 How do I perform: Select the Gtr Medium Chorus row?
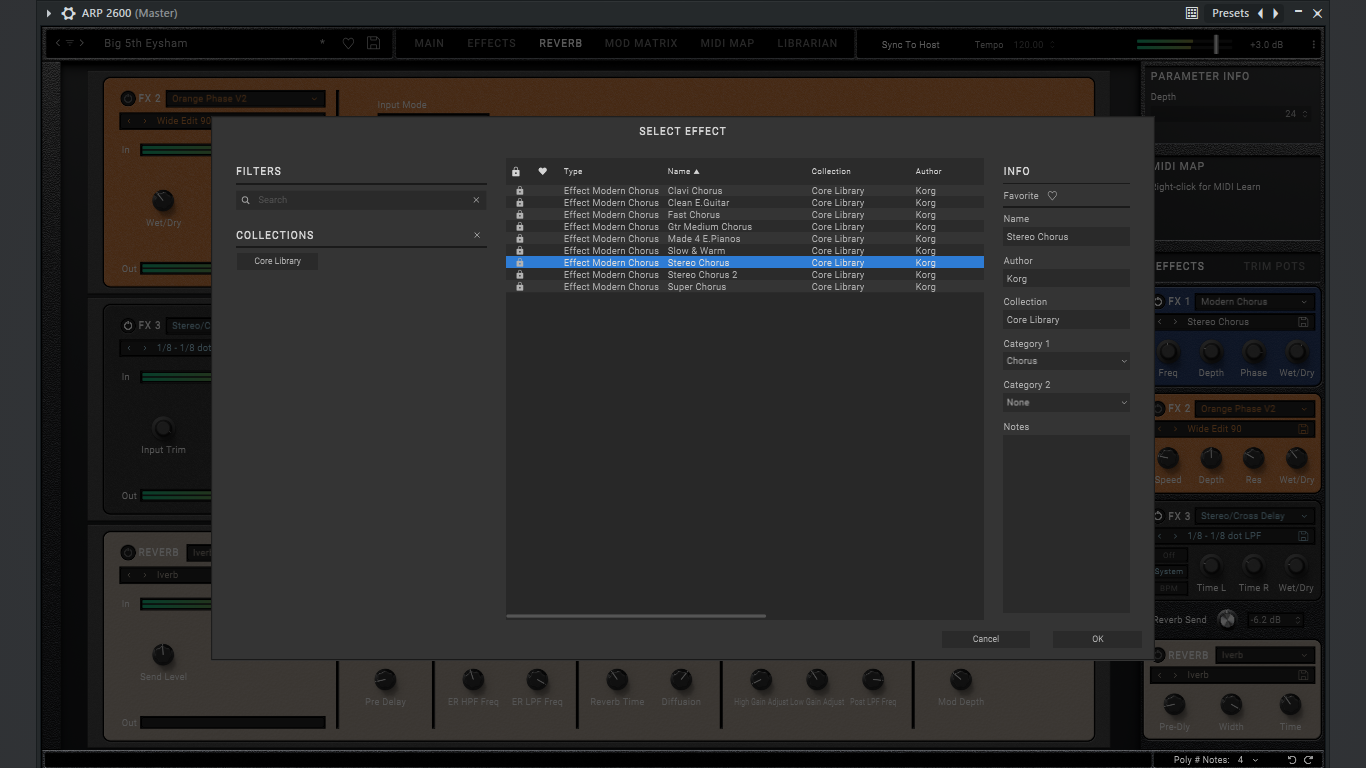745,227
